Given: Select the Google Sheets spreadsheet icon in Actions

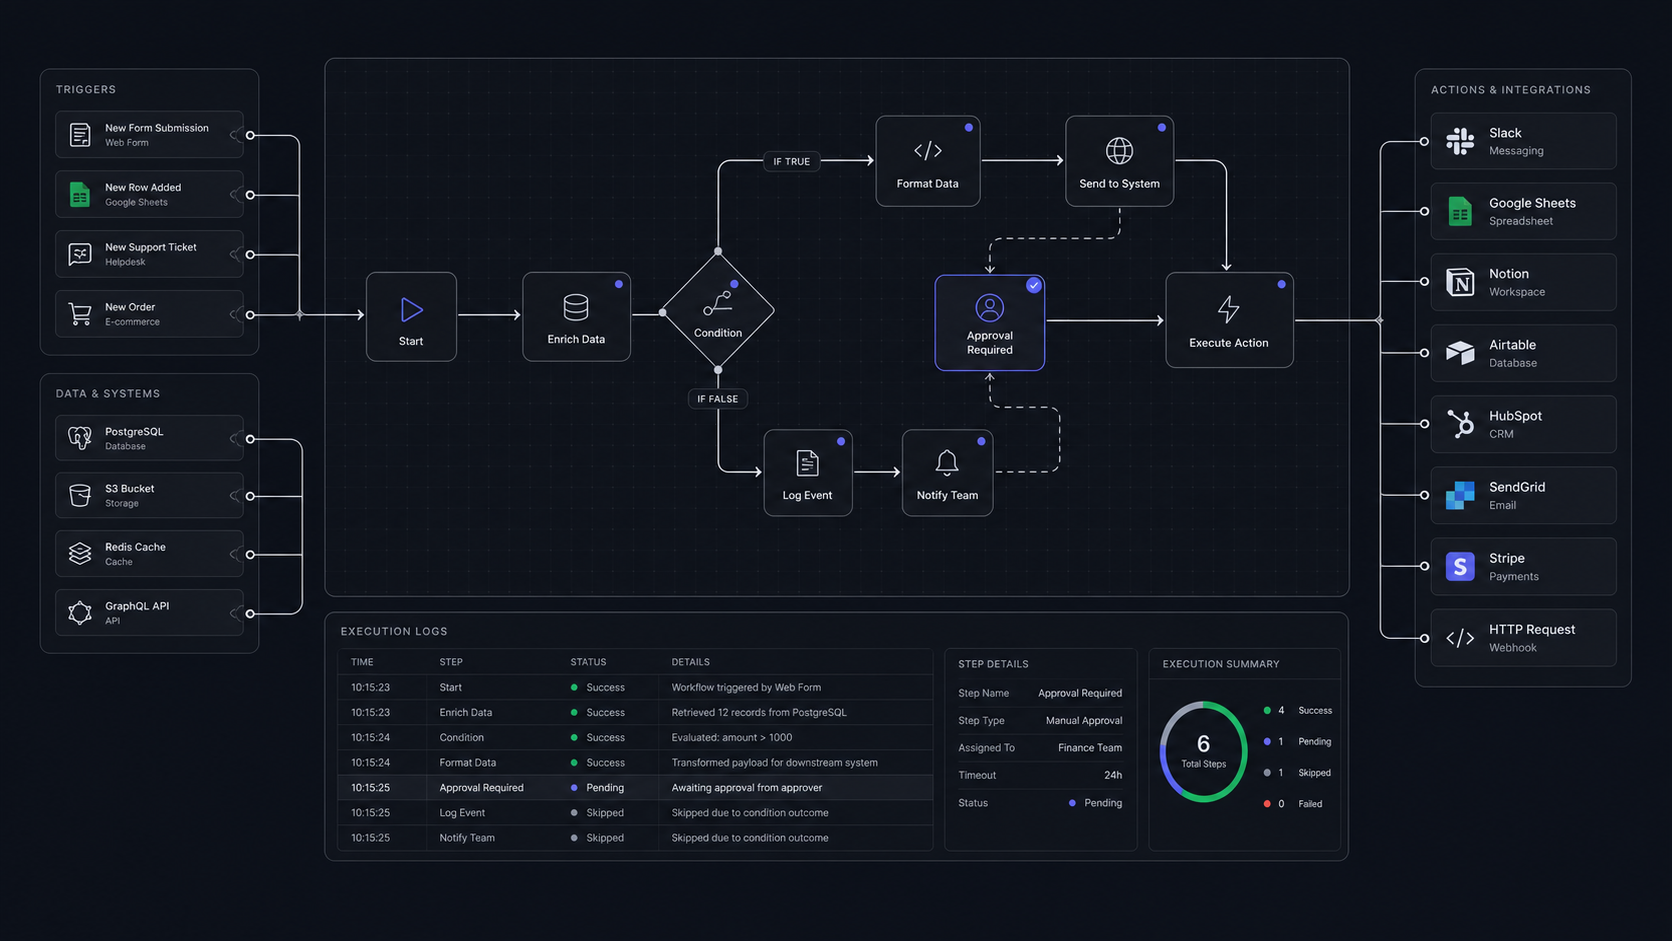Looking at the screenshot, I should tap(1460, 212).
